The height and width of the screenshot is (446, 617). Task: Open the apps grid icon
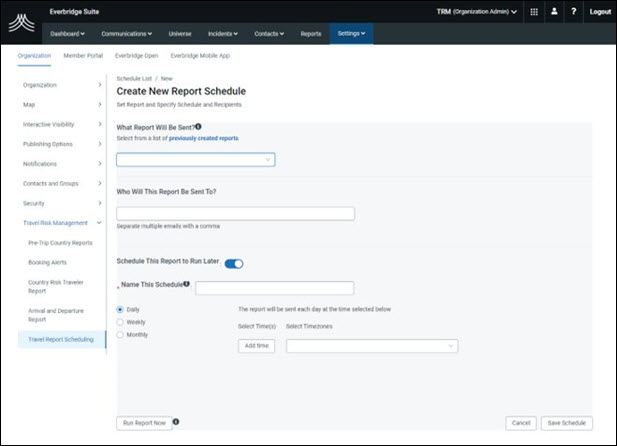pos(534,12)
